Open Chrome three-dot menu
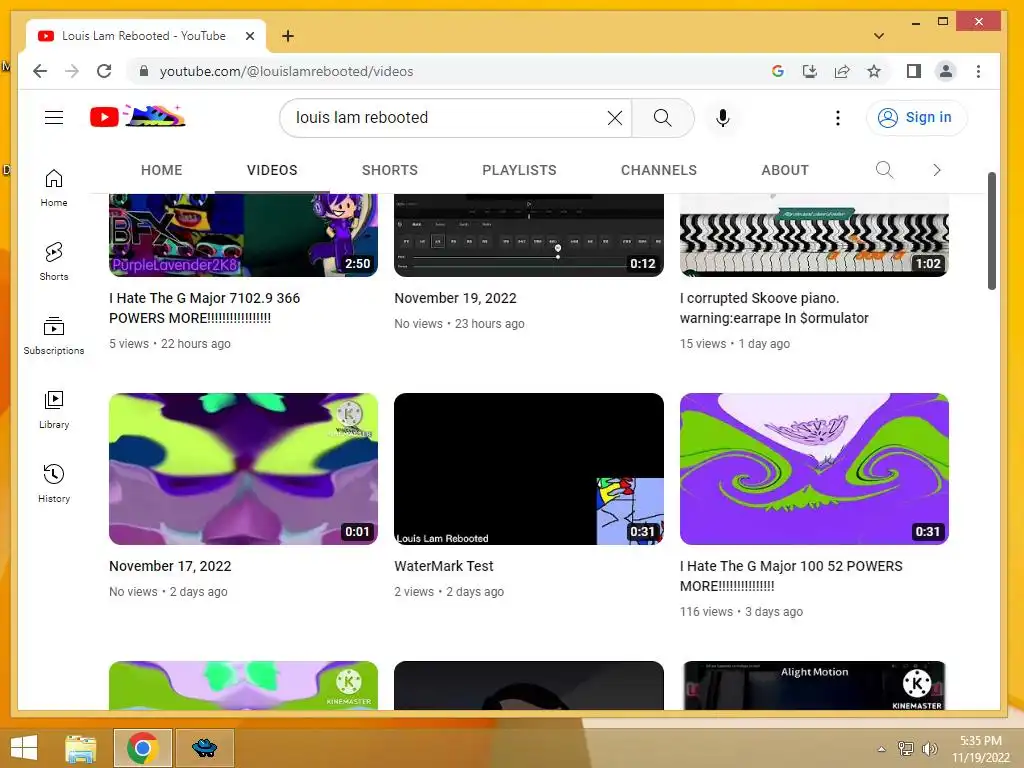 coord(978,71)
